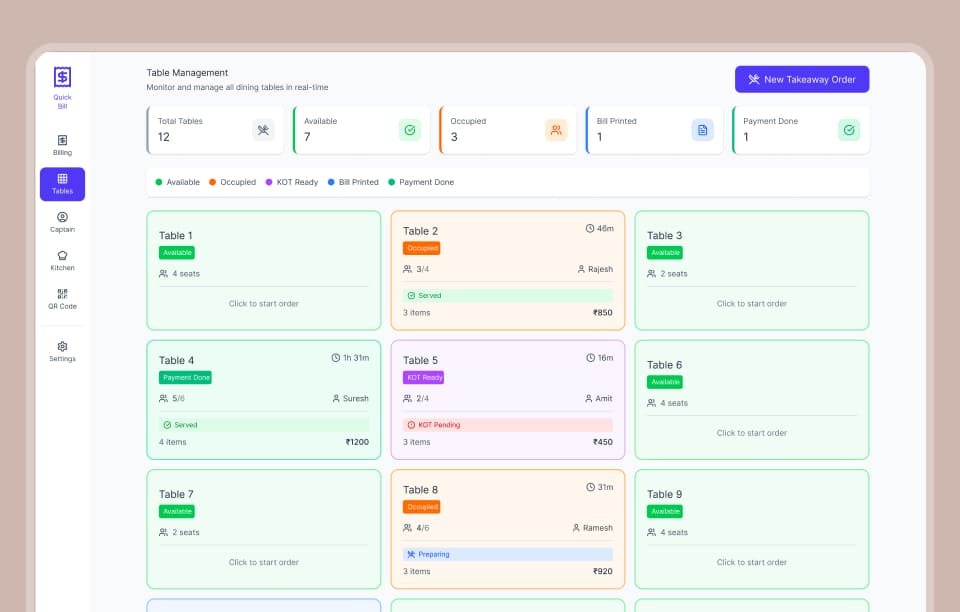Select the Available summary card

[361, 130]
